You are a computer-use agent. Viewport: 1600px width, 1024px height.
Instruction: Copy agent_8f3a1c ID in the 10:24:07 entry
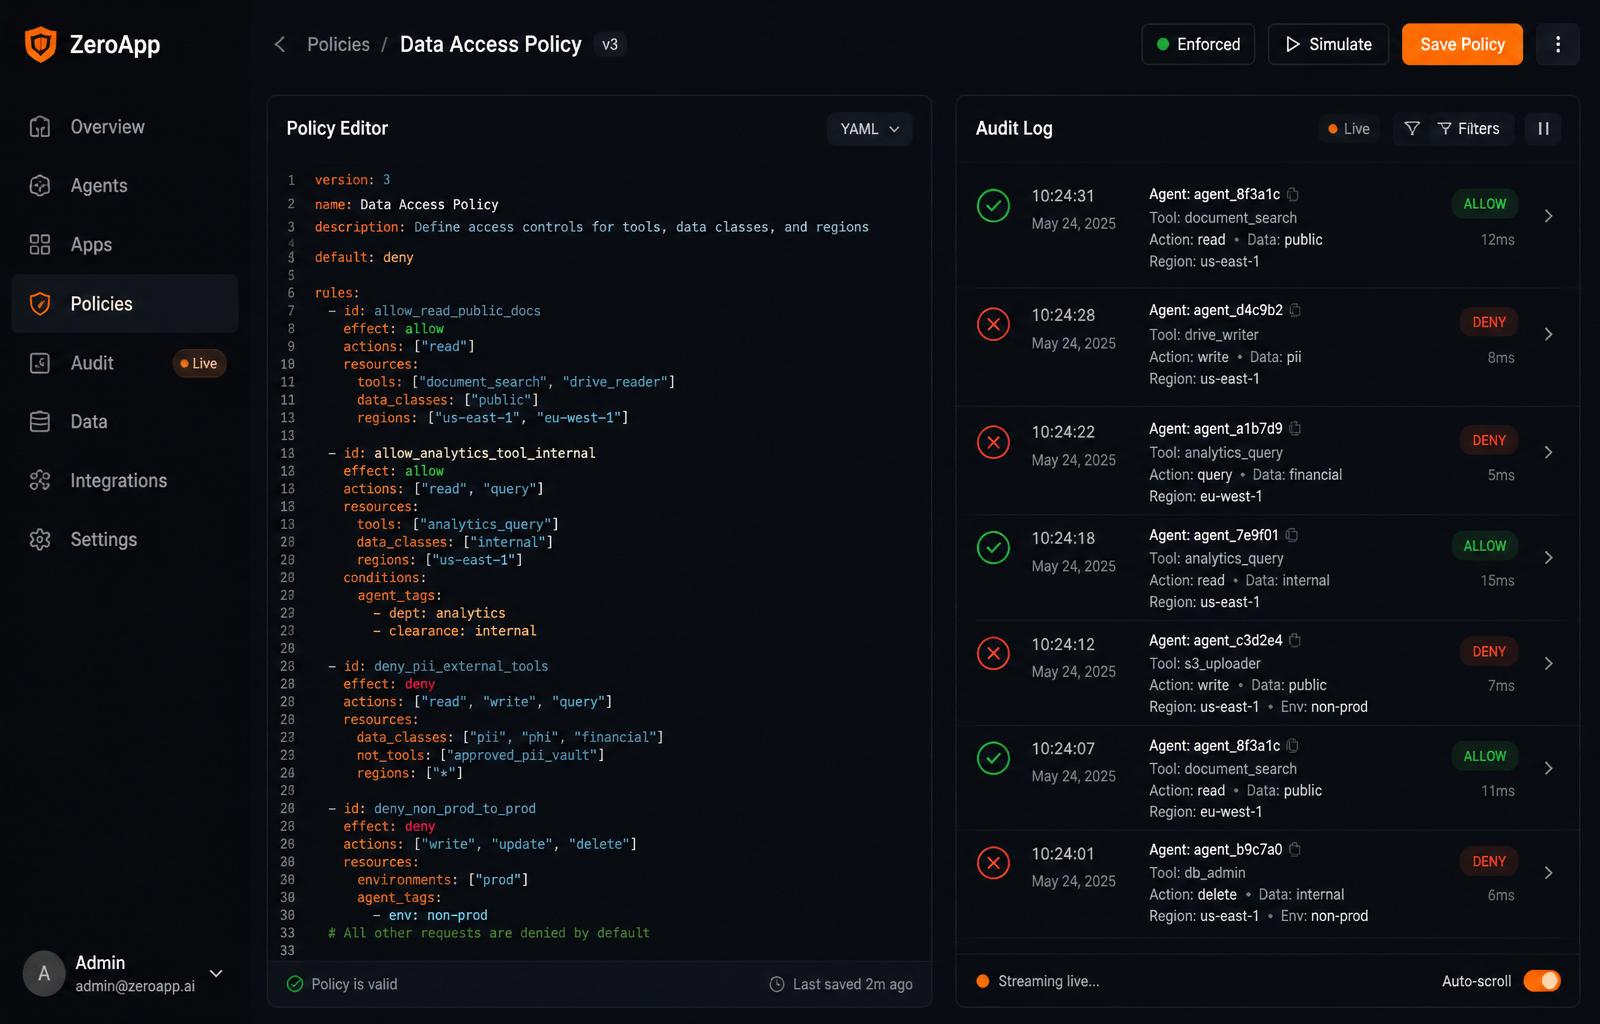1293,745
